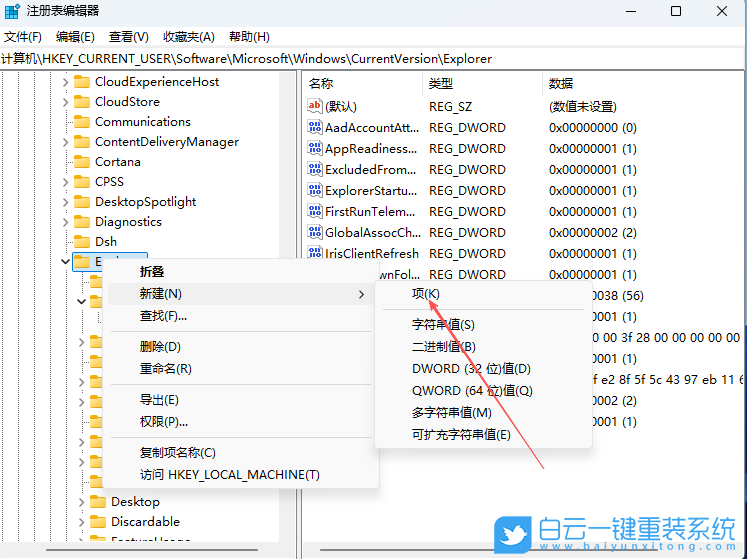Click the Discardable folder icon
The image size is (747, 559).
[98, 522]
